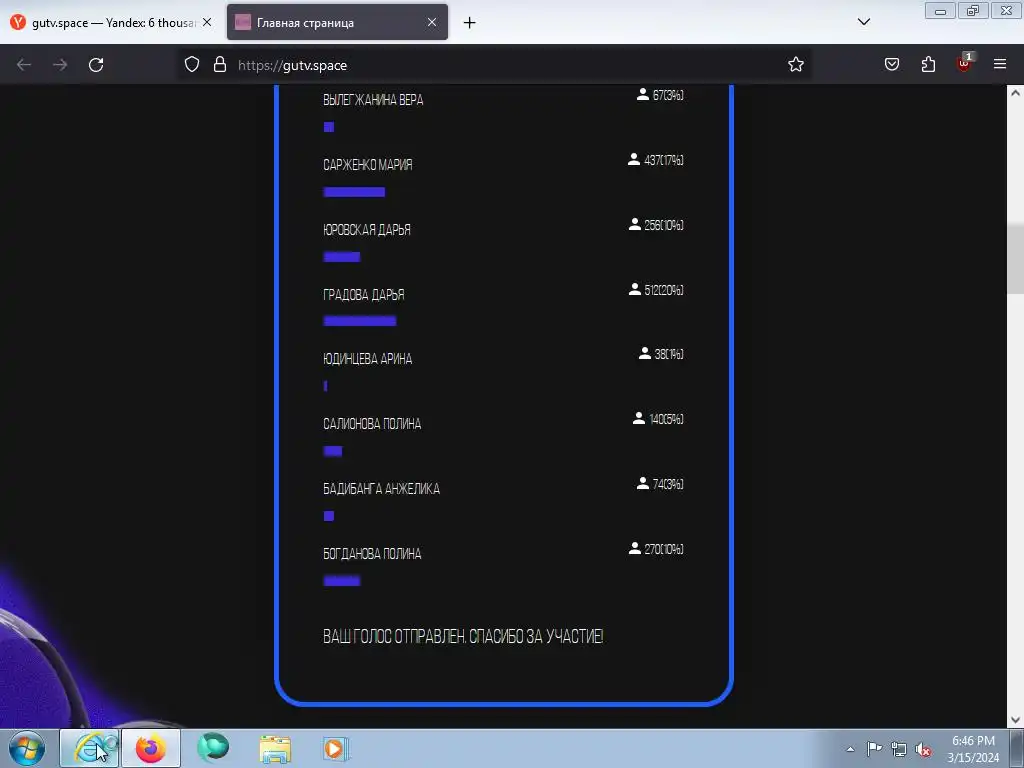
Task: Bookmark this page with the star icon
Action: pyautogui.click(x=795, y=65)
